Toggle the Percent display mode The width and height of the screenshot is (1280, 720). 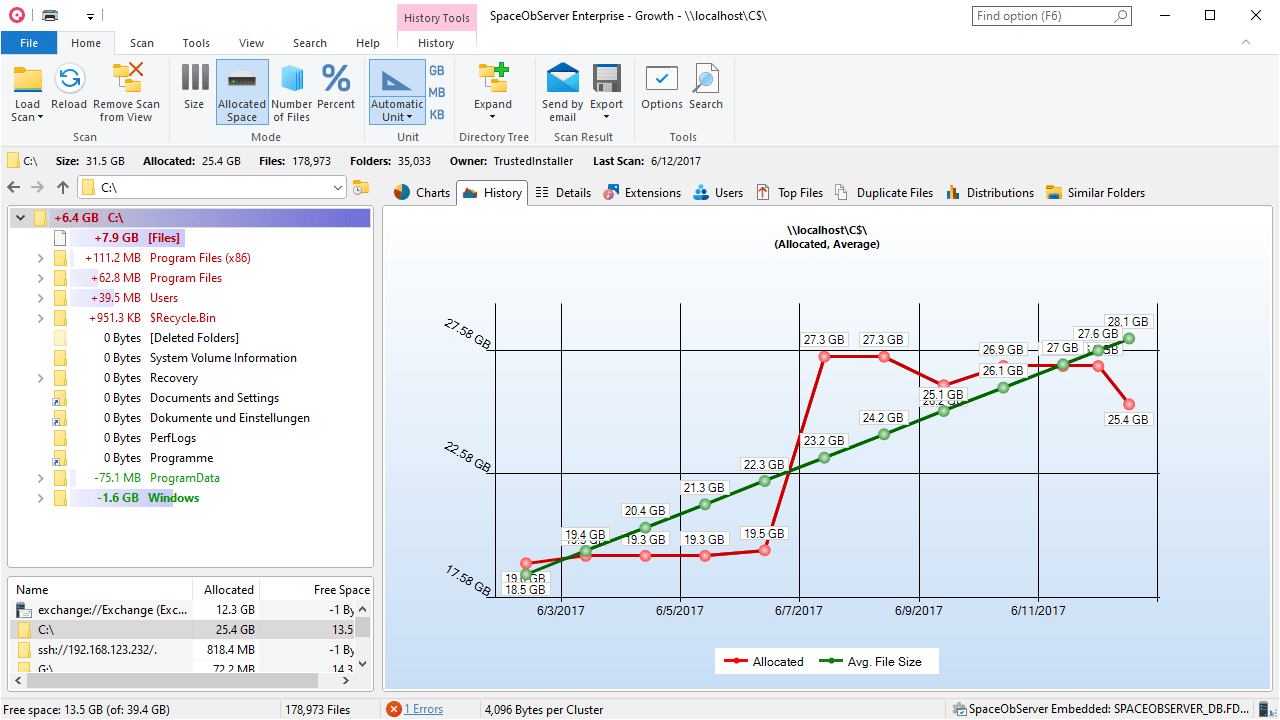click(x=336, y=80)
